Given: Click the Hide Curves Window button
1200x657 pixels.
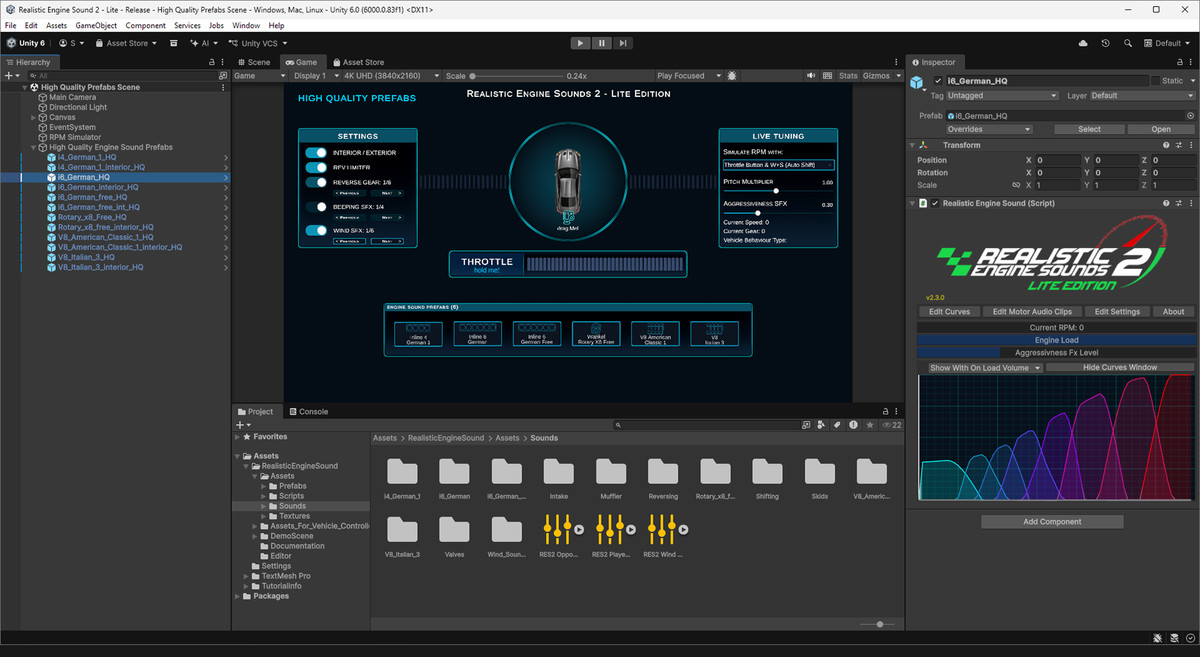Looking at the screenshot, I should click(x=1119, y=367).
